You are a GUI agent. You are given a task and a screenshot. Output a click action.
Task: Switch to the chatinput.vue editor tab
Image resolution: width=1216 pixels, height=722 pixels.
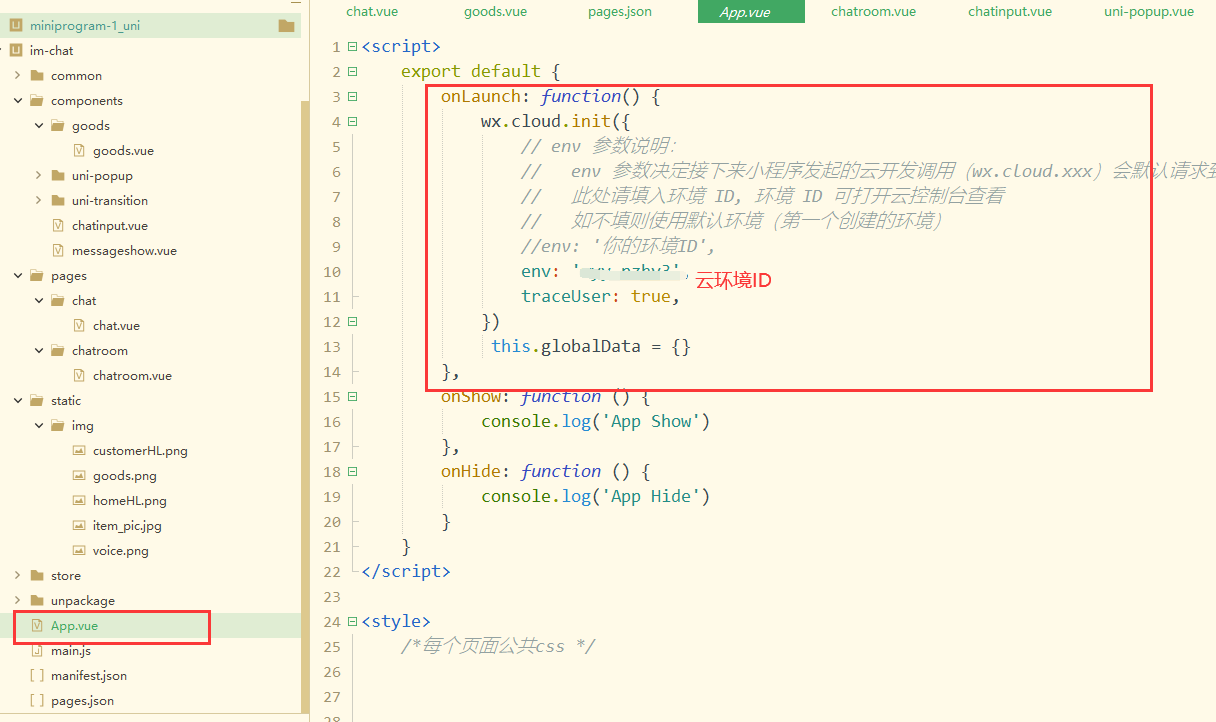point(1010,11)
